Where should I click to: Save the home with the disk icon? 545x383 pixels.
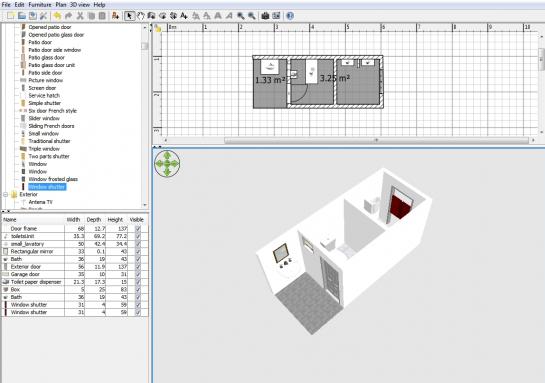33,16
